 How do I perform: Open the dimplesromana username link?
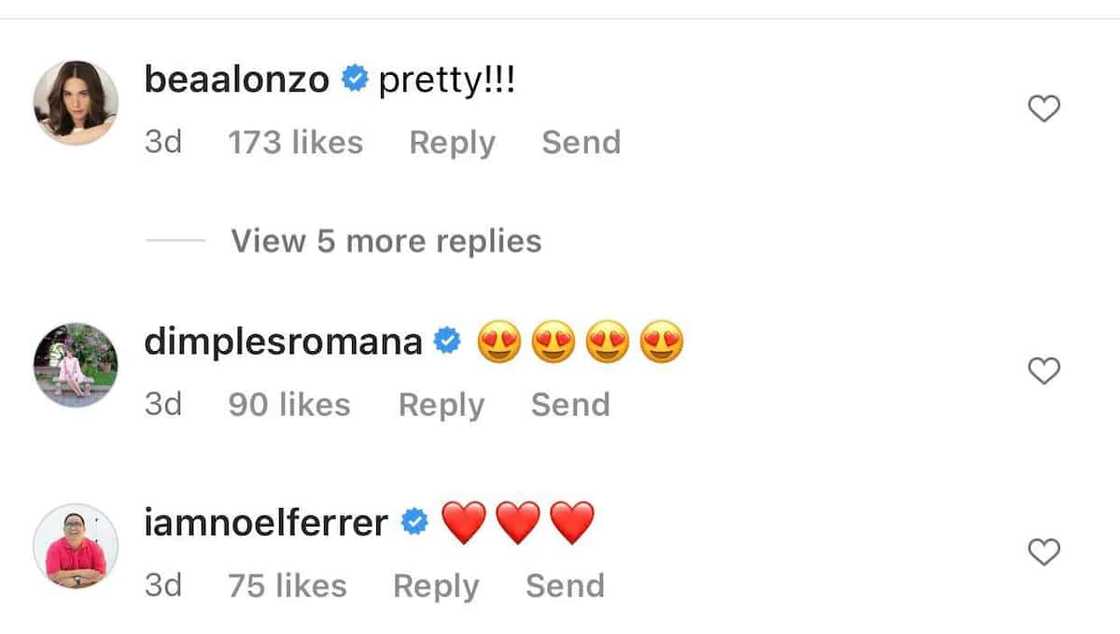[x=283, y=342]
